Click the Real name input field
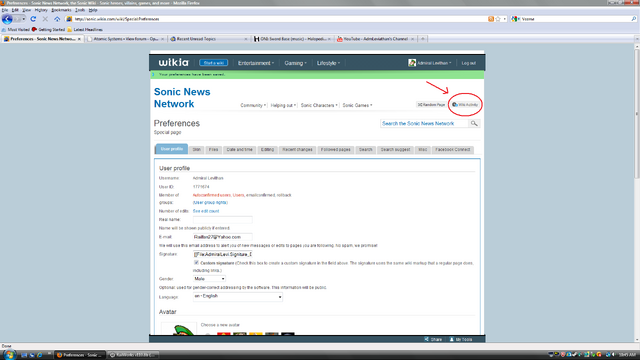 click(x=222, y=220)
